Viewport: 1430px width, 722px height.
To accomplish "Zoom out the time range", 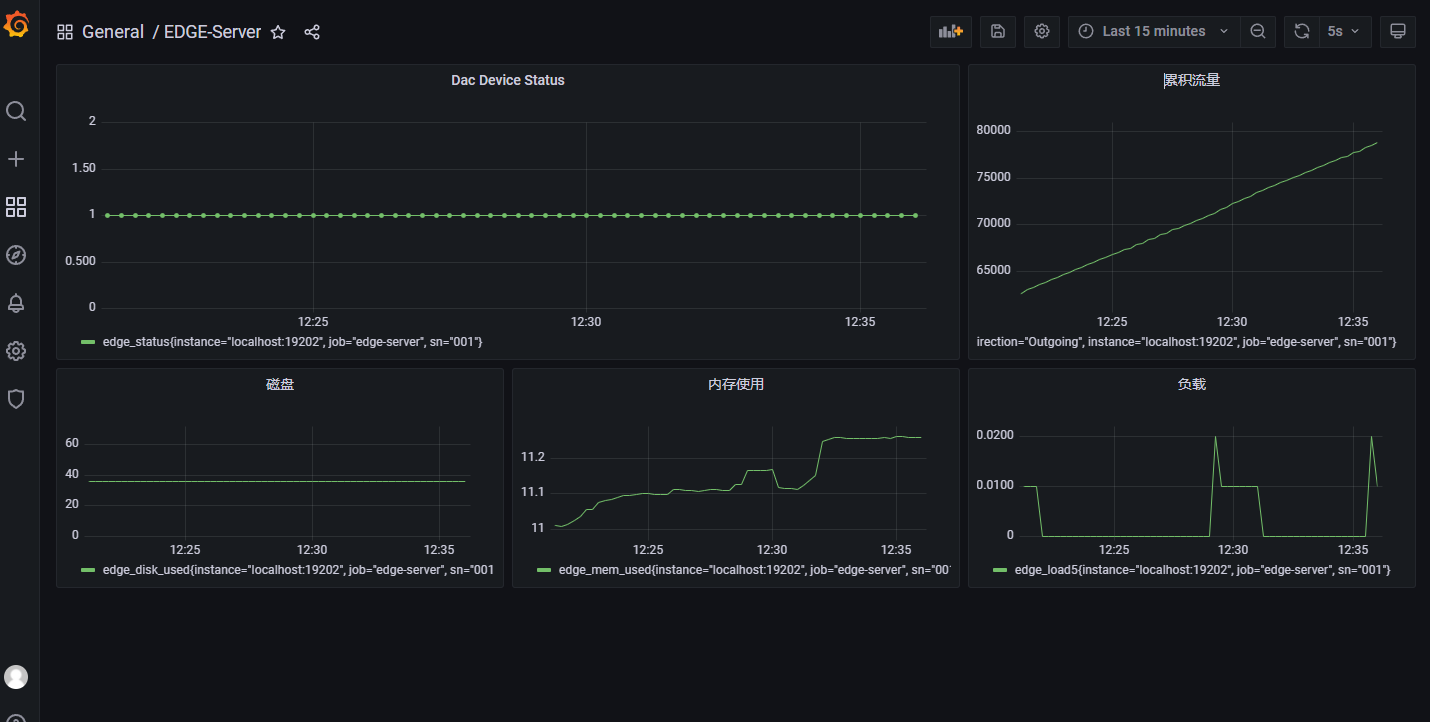I will pyautogui.click(x=1258, y=31).
